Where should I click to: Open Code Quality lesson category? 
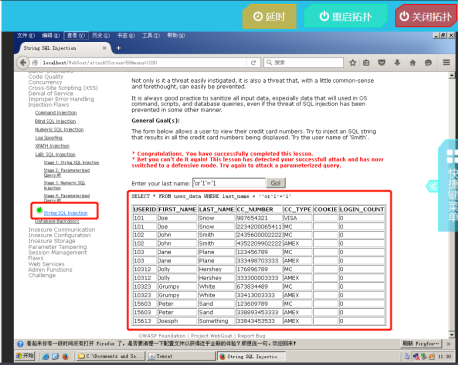(x=46, y=77)
